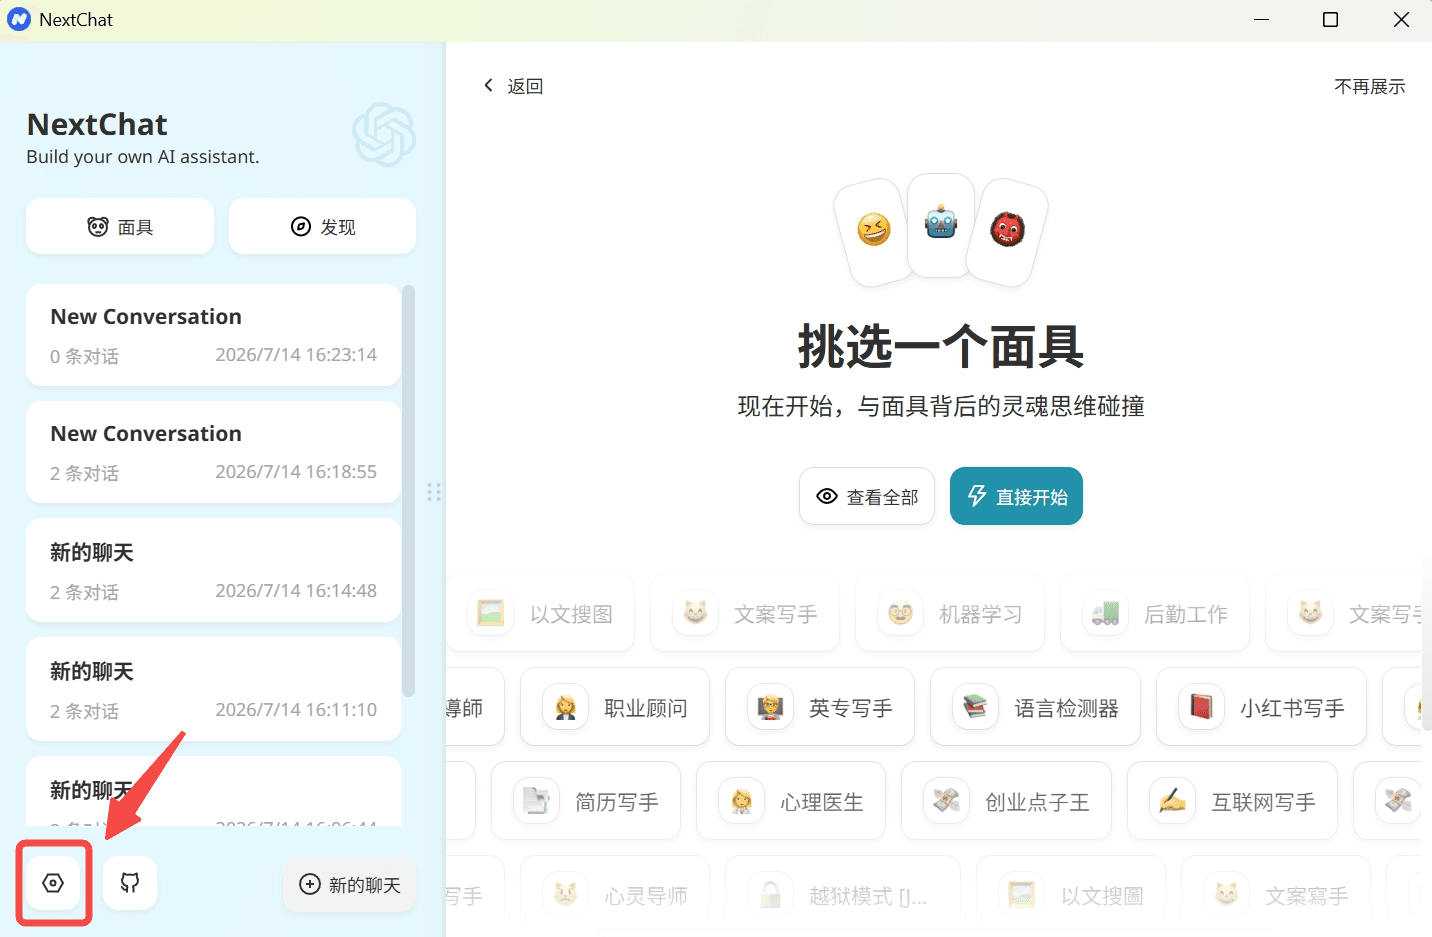Click the cat icon on 心灵导师

pos(565,895)
